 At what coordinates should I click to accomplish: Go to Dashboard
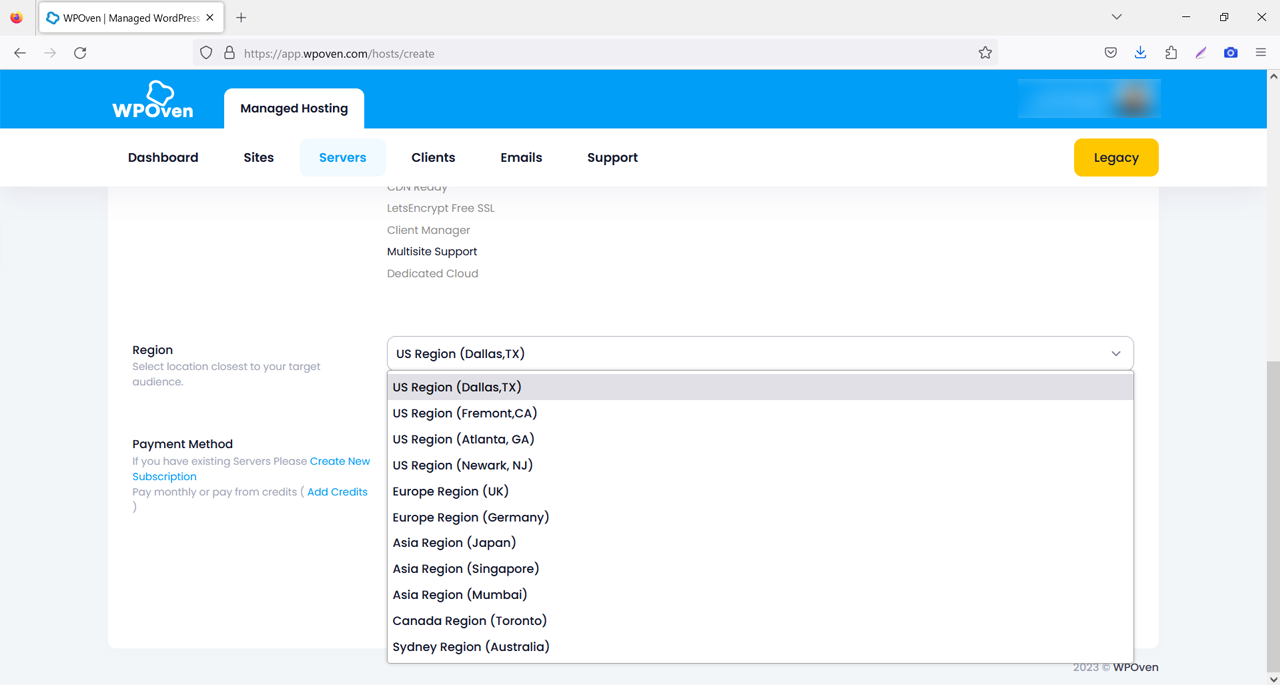163,158
